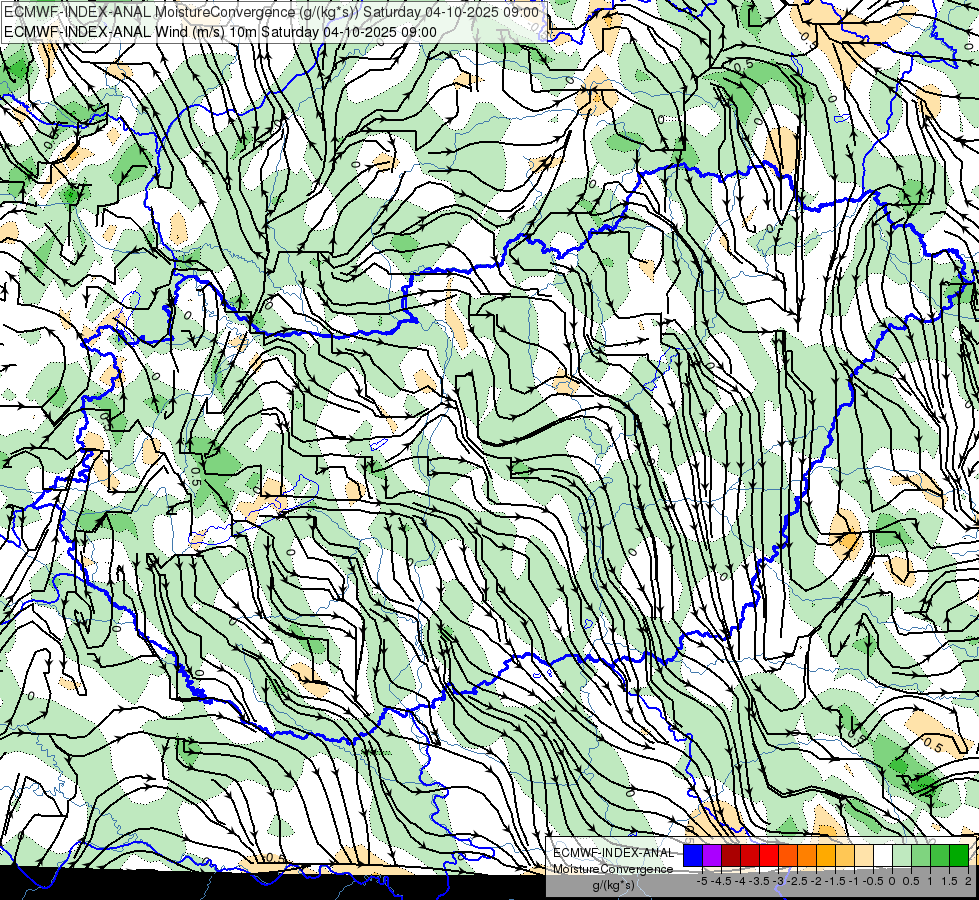The height and width of the screenshot is (900, 979).
Task: Click the '-4.5' legend tick label
Action: point(721,881)
